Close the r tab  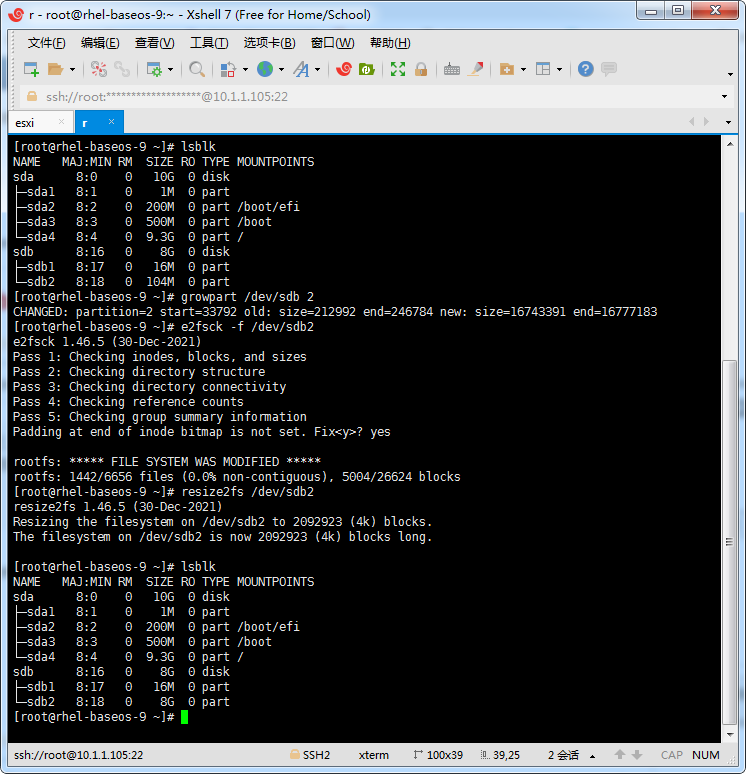pyautogui.click(x=112, y=121)
